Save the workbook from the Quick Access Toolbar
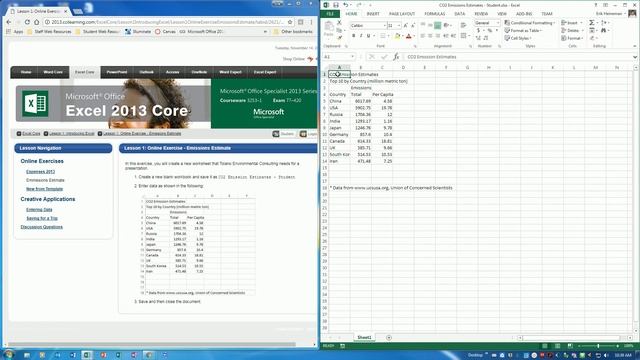Image resolution: width=640 pixels, height=360 pixels. coord(336,5)
